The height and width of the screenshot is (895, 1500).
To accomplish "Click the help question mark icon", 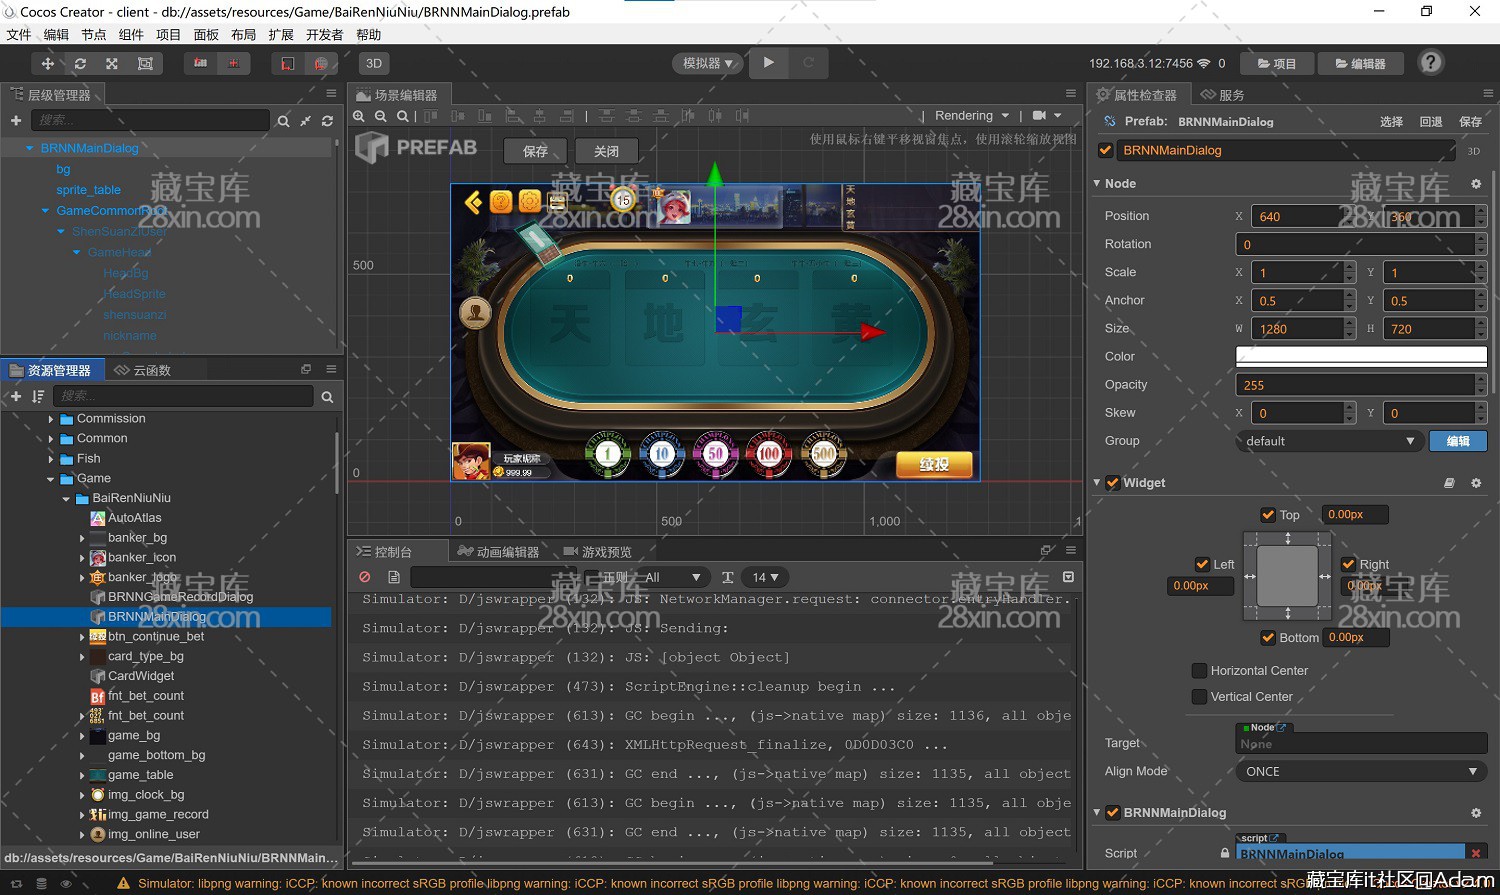I will (x=1431, y=63).
